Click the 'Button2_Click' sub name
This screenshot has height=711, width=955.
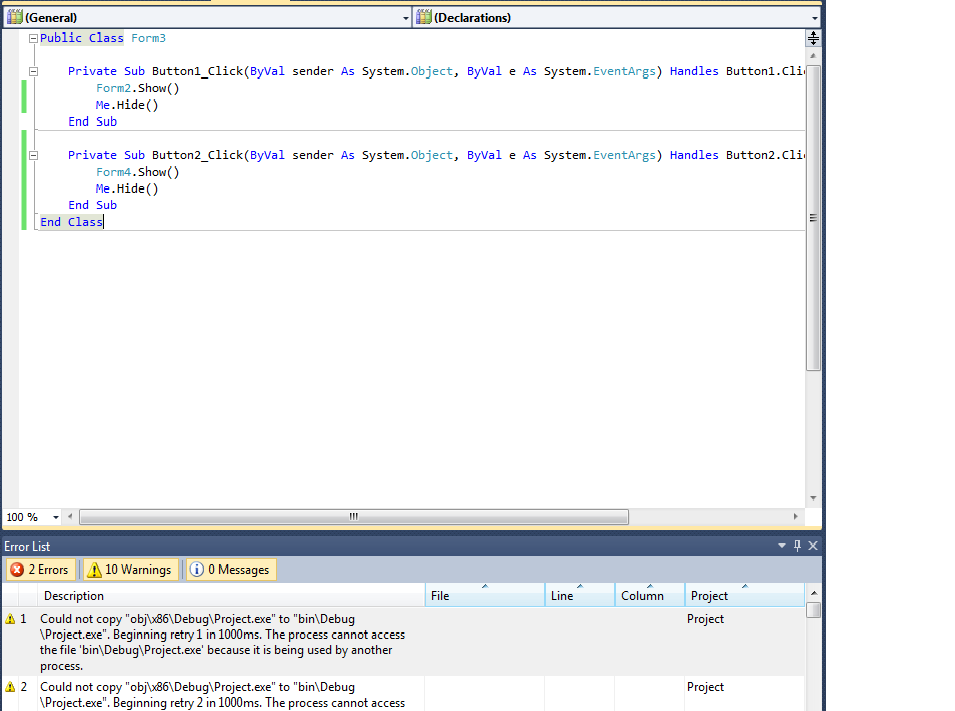197,155
